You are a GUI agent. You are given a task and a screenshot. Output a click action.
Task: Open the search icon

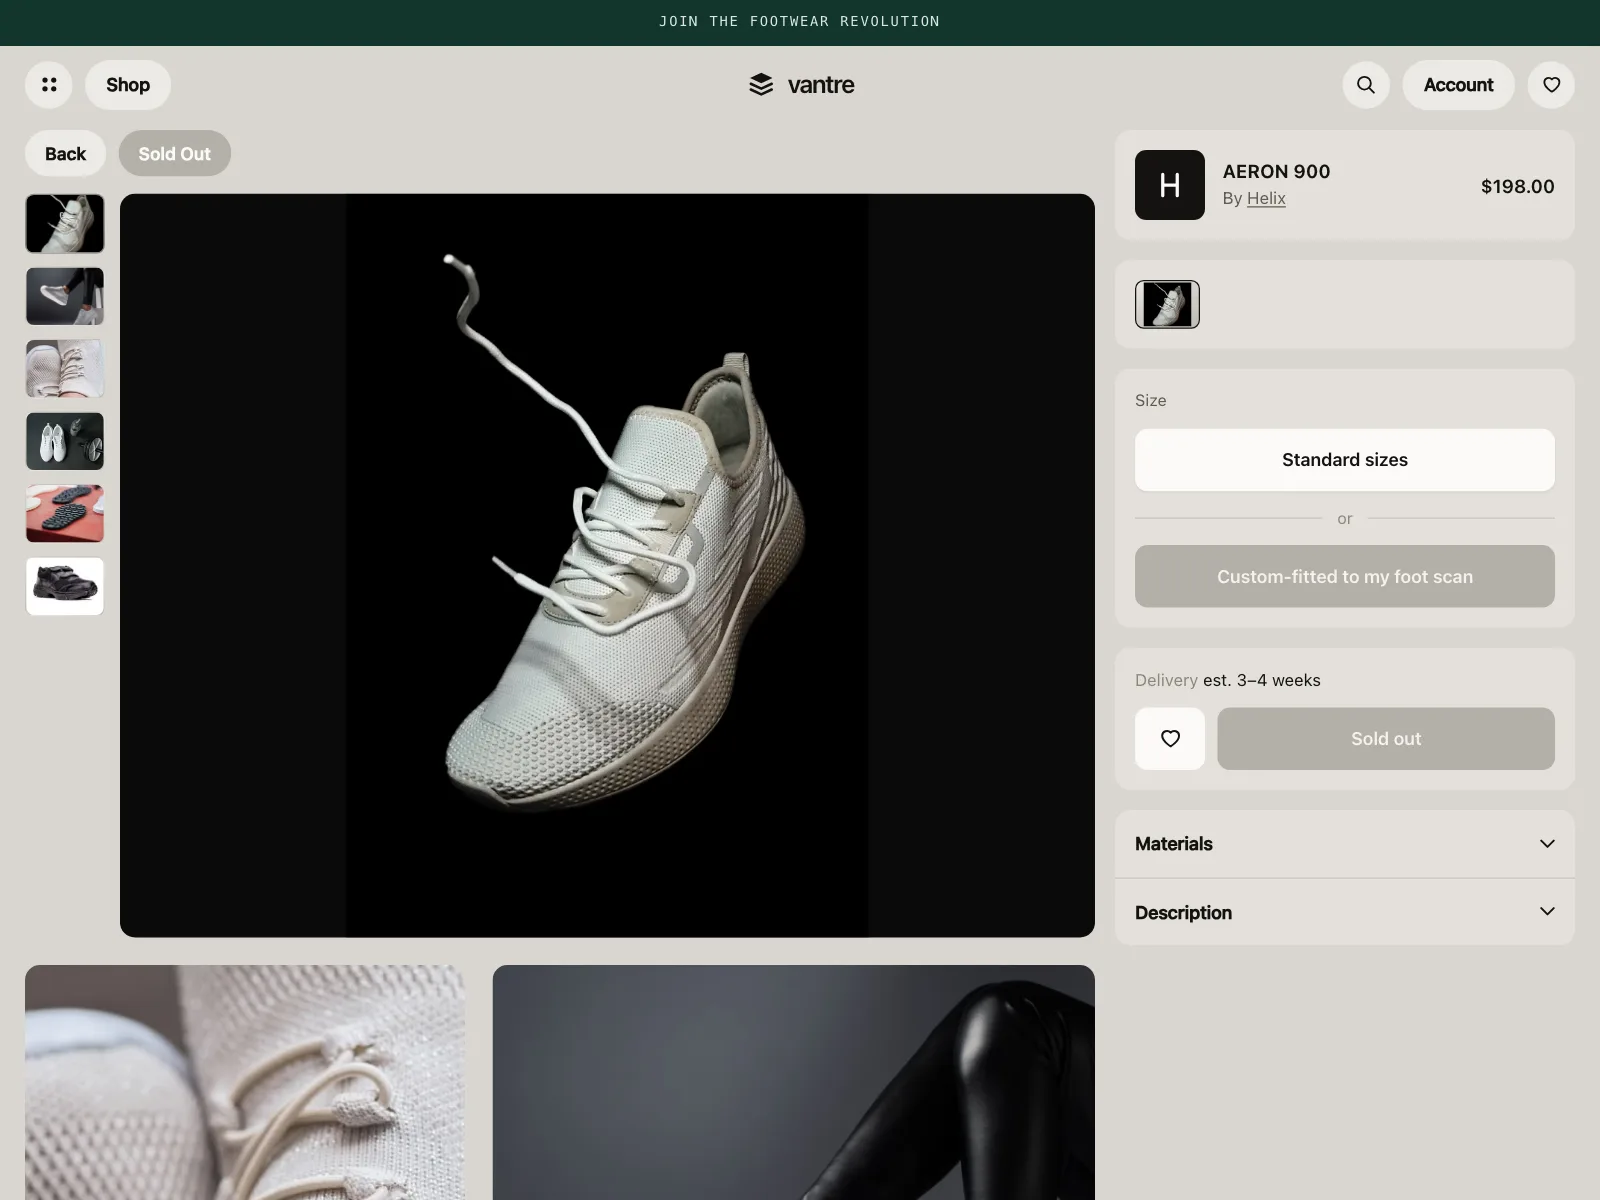(x=1366, y=85)
